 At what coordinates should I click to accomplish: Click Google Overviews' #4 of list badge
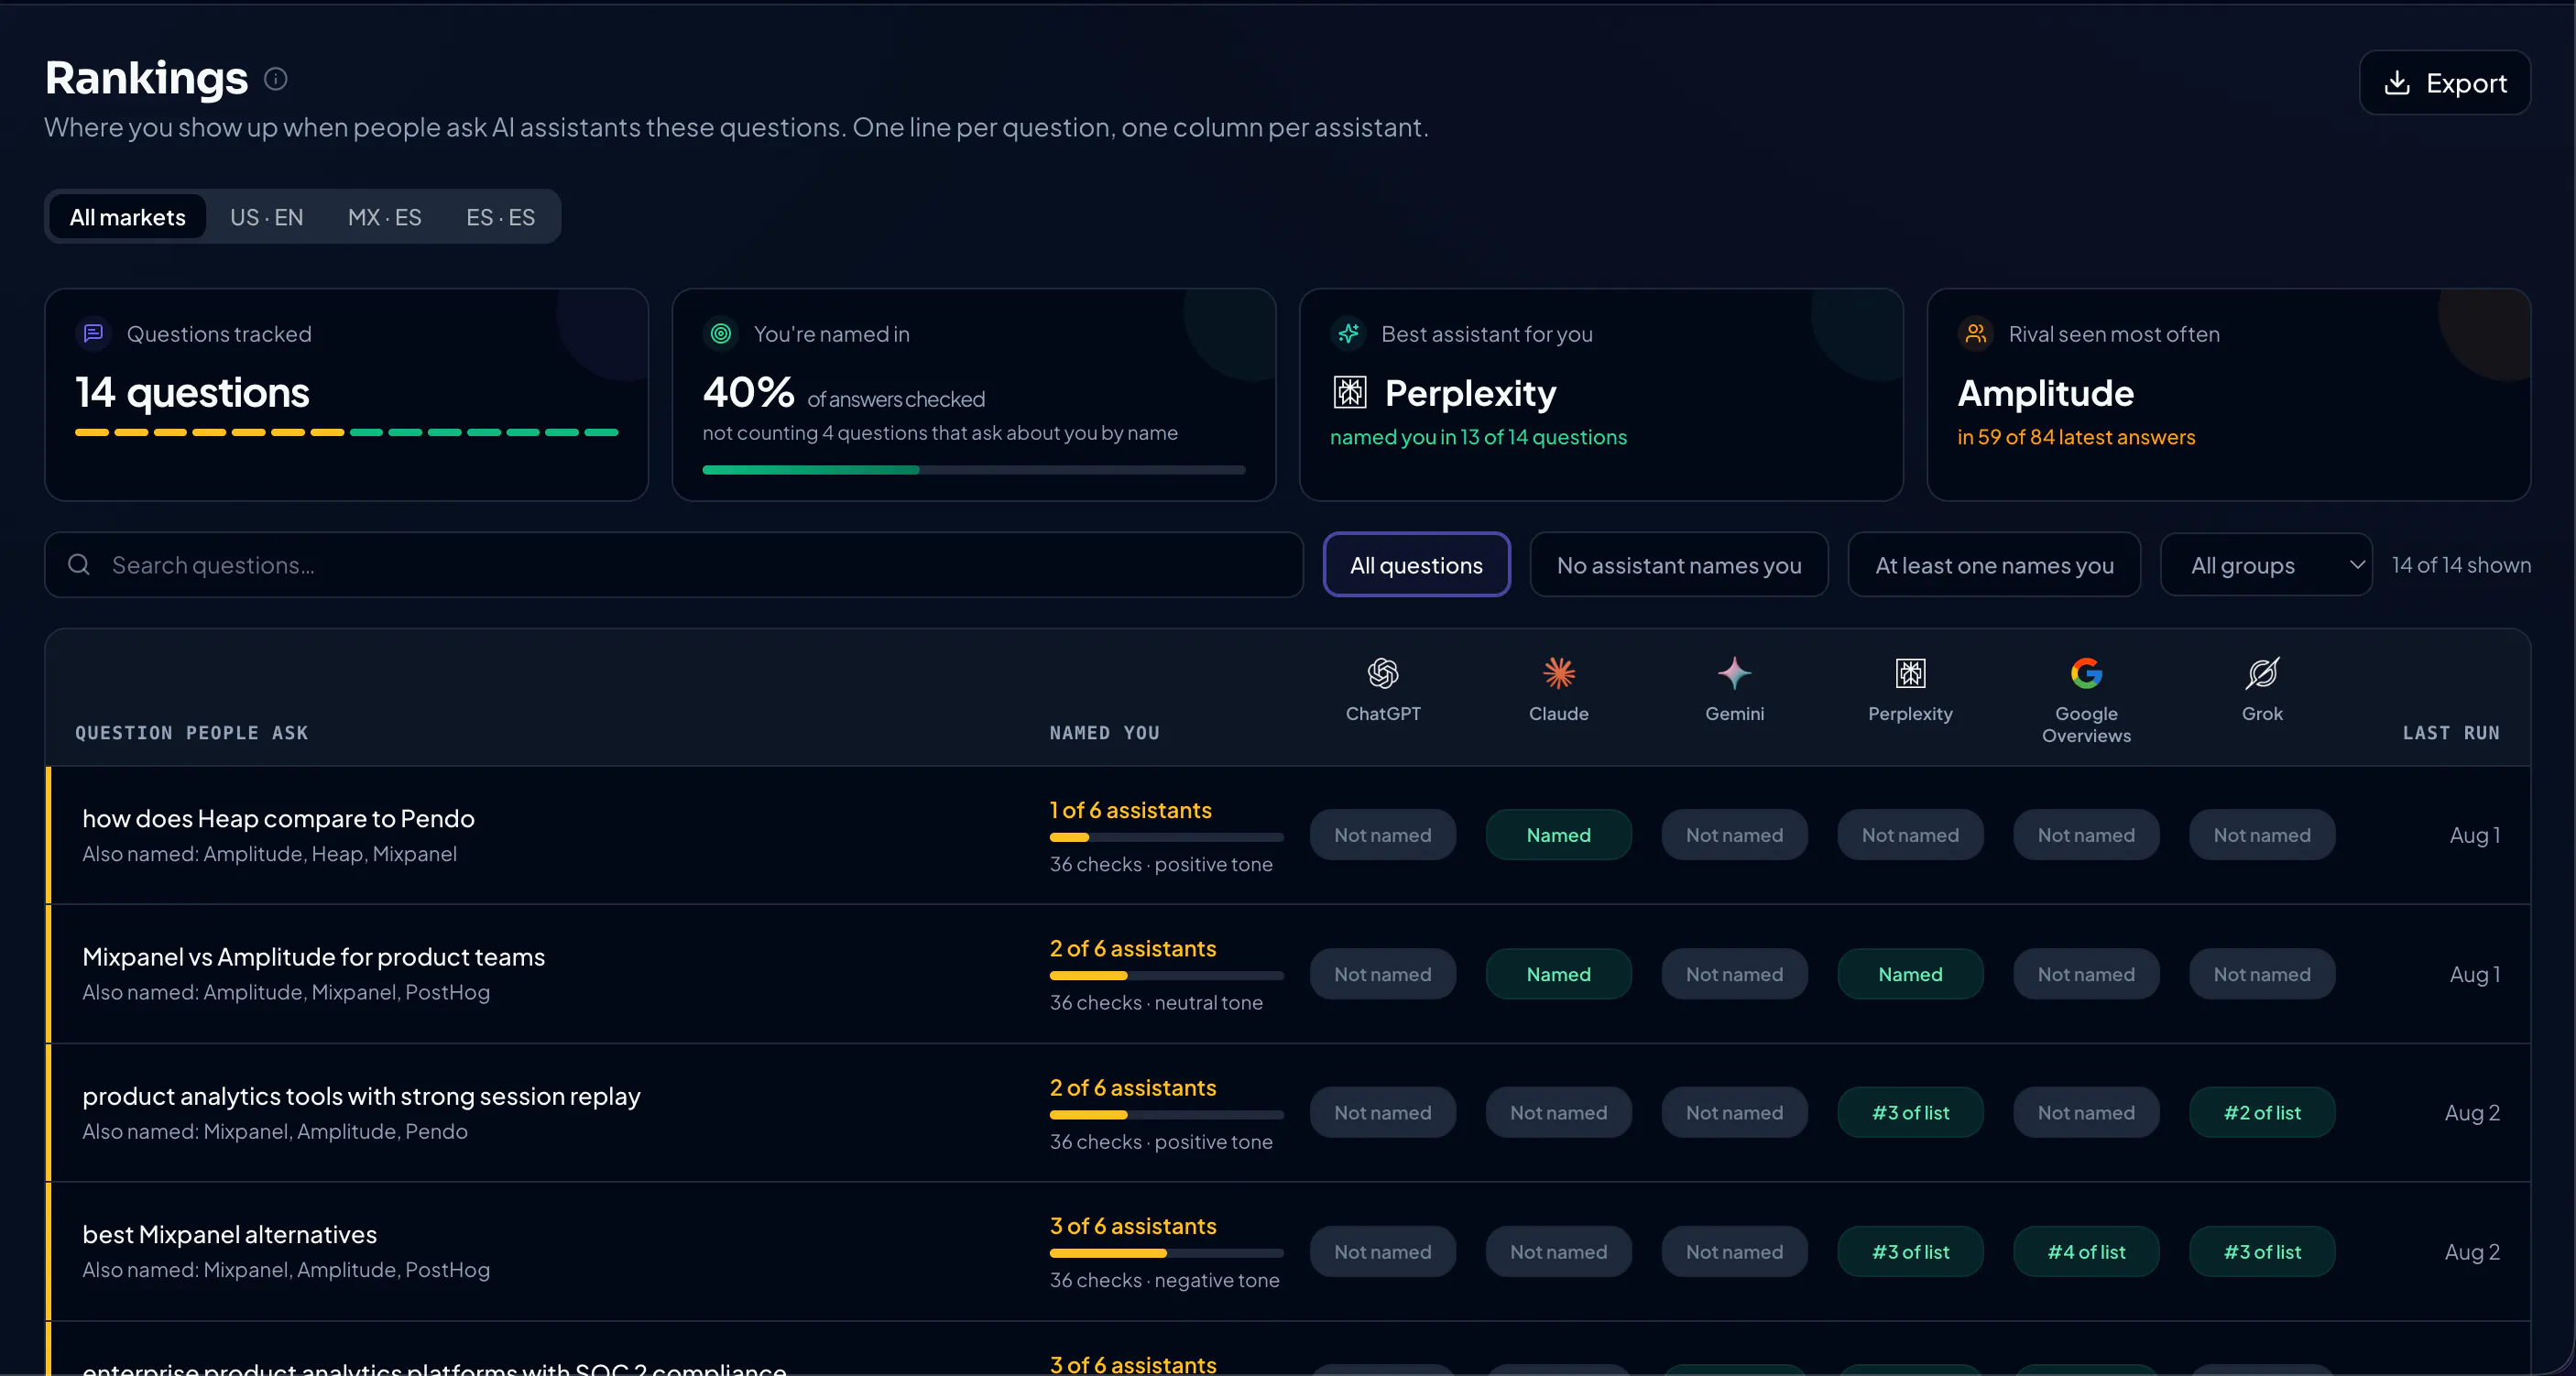tap(2086, 1252)
